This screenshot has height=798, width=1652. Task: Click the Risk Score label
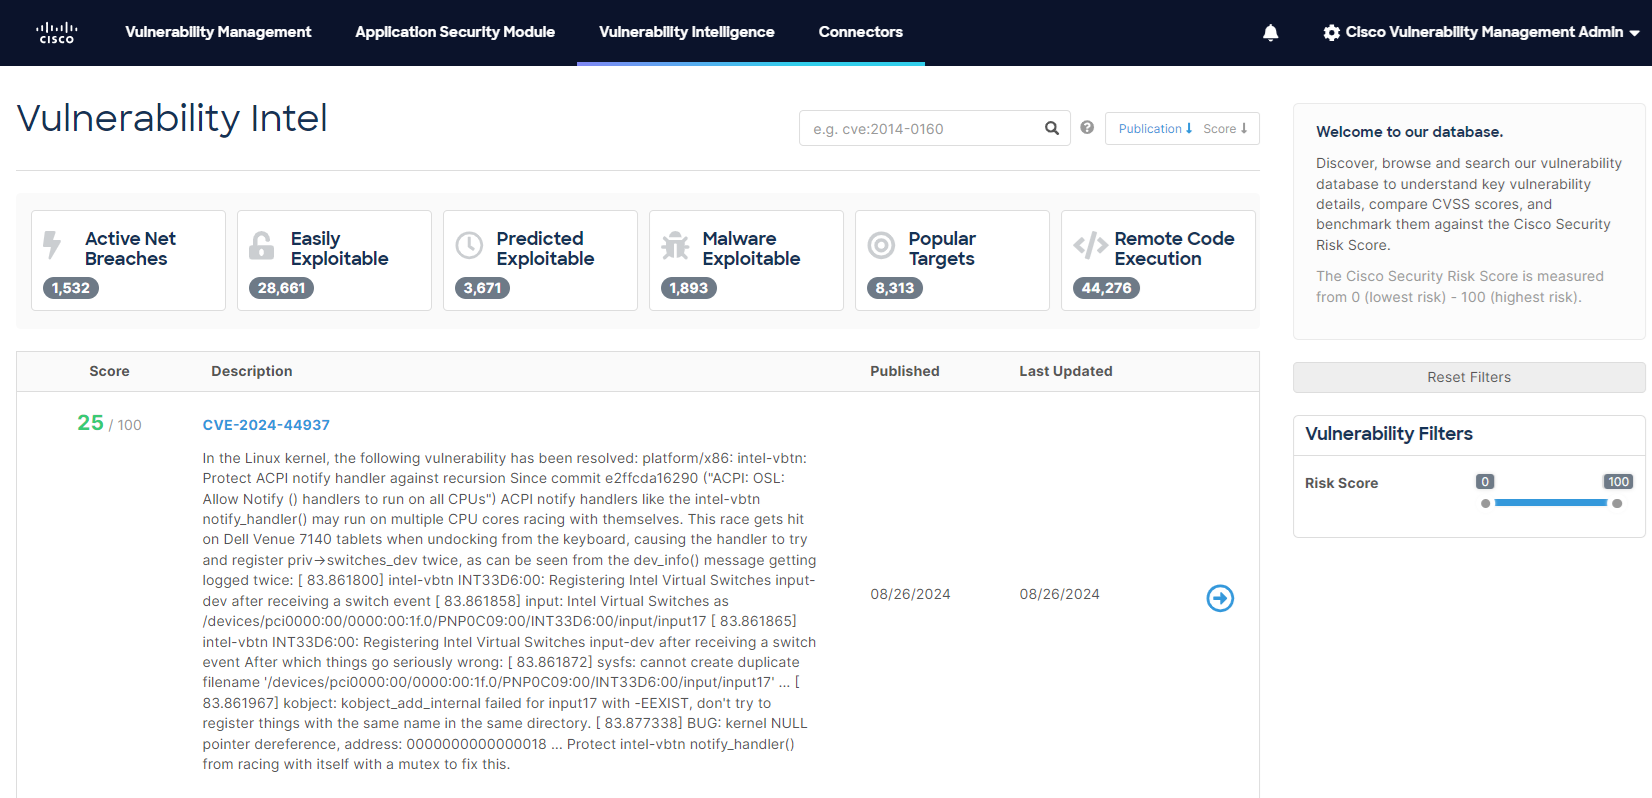tap(1341, 483)
